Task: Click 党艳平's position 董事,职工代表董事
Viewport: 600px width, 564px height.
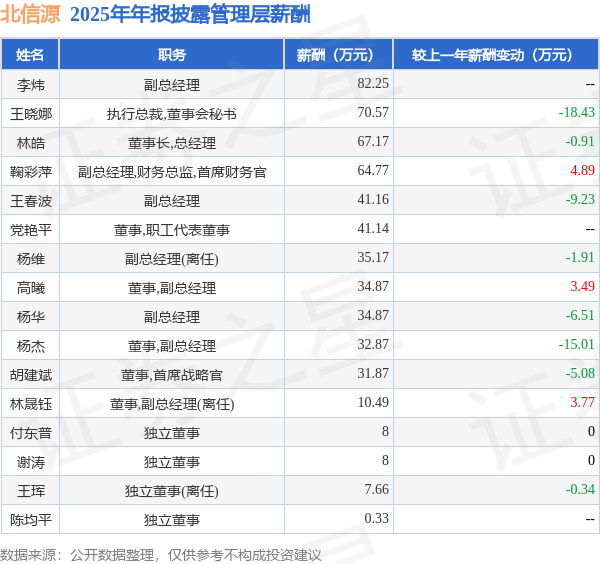Action: 172,230
